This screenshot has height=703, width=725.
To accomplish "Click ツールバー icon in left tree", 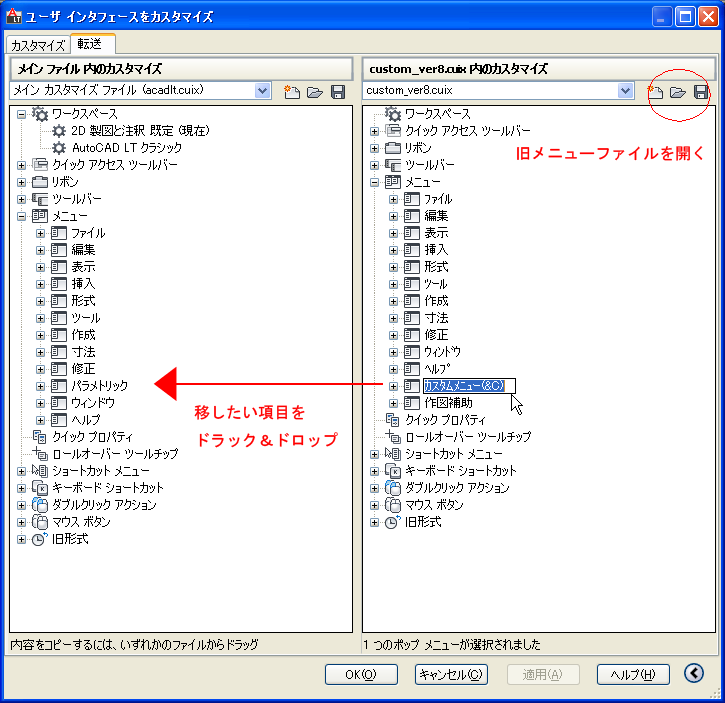I will (40, 199).
